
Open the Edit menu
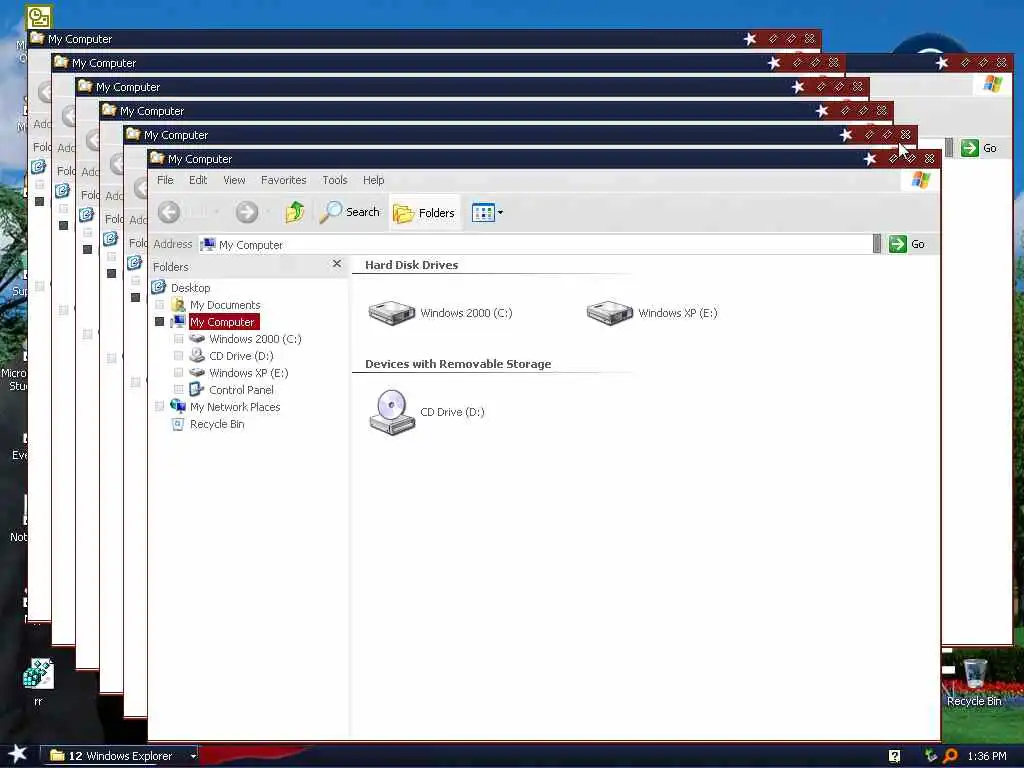coord(198,180)
